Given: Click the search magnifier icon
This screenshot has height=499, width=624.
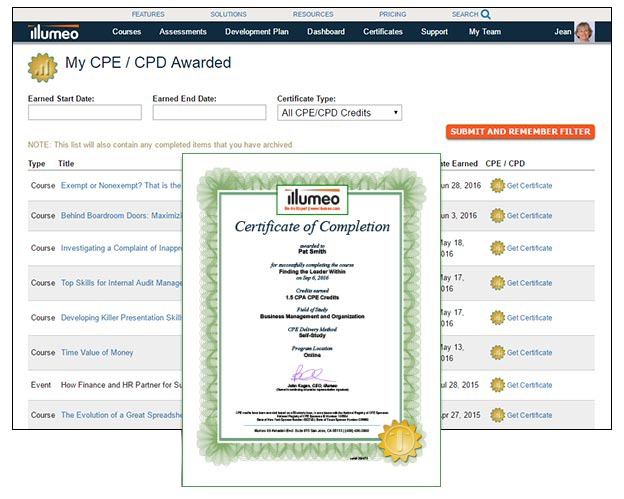Looking at the screenshot, I should coord(486,14).
